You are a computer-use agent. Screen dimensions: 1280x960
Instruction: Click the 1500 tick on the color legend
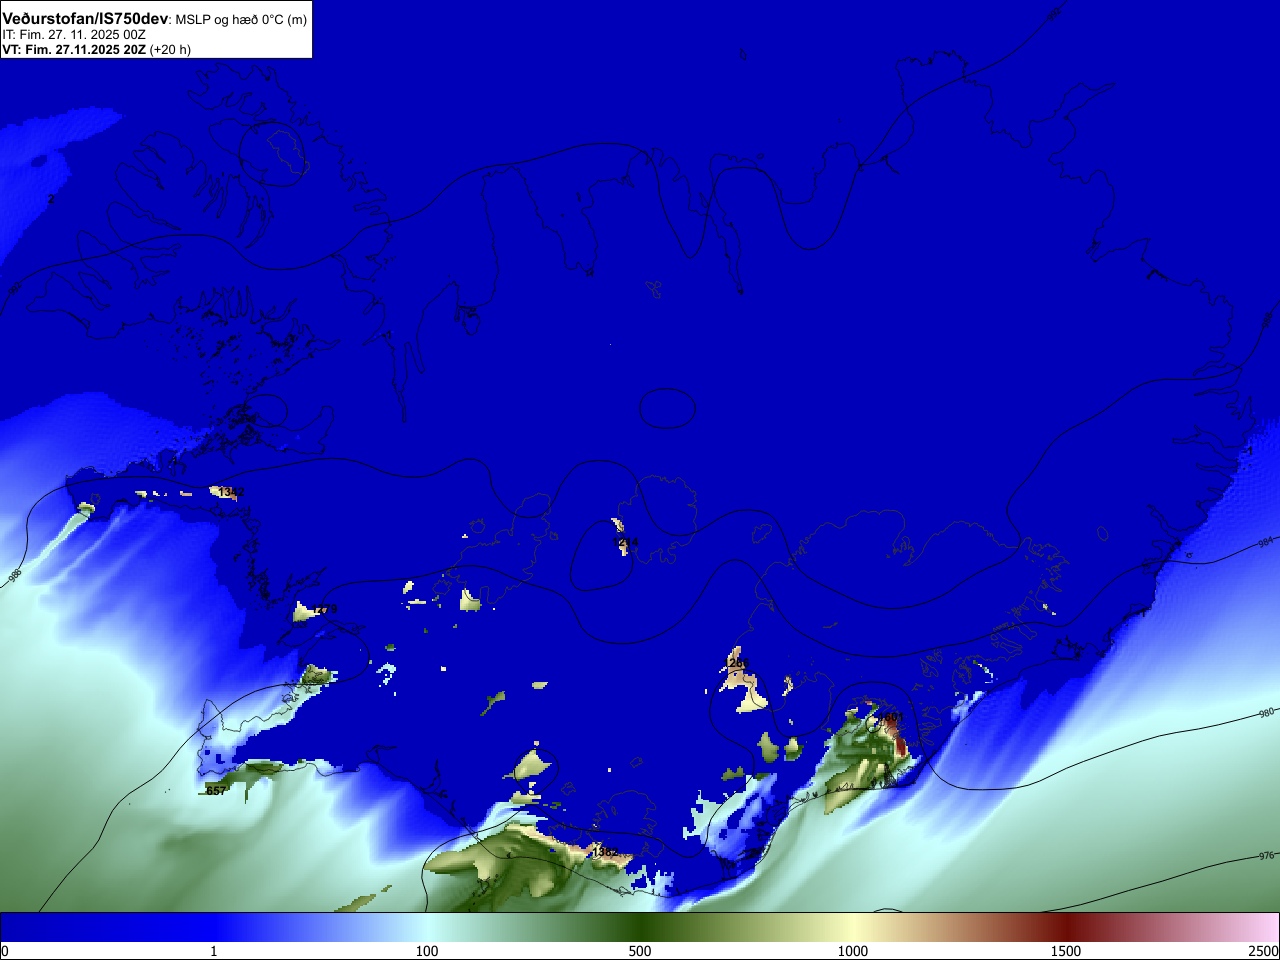coord(1066,951)
